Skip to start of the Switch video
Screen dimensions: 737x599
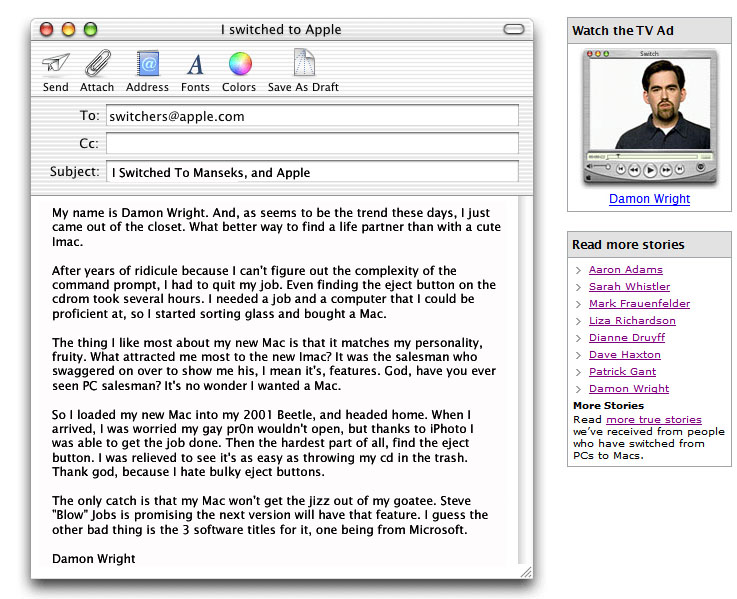[620, 168]
